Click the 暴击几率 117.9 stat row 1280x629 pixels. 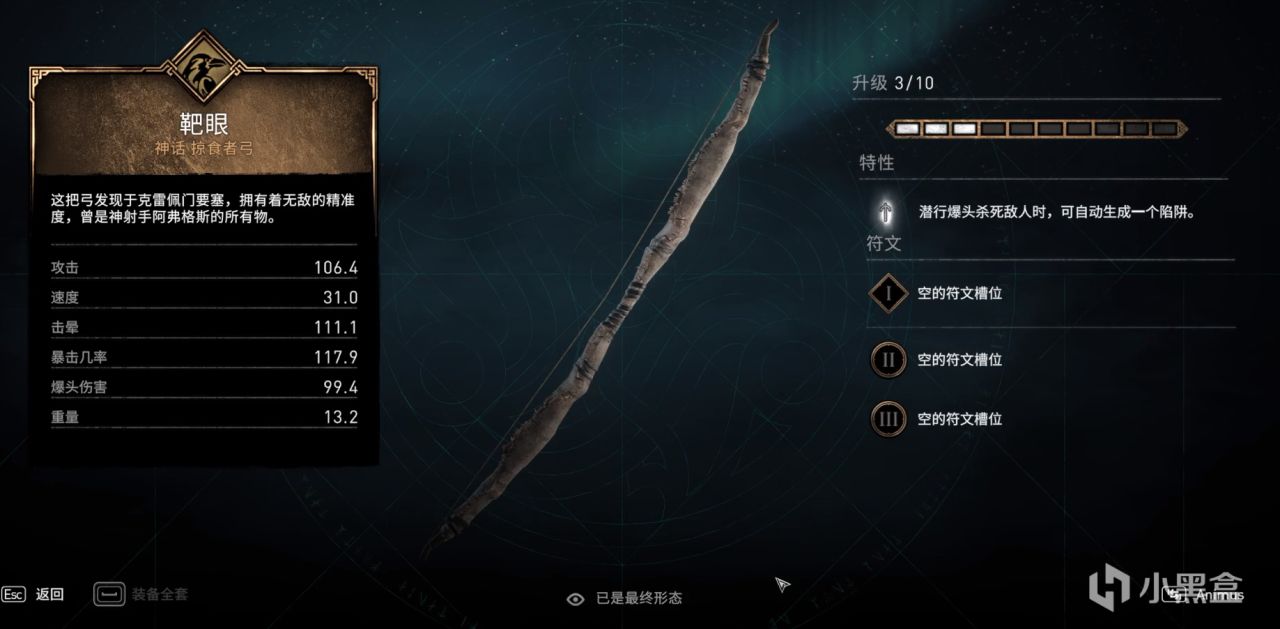204,357
